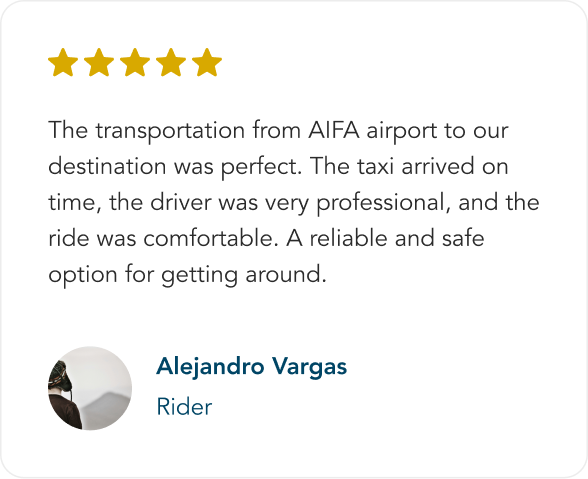
Task: Click the word "reliable" in the review
Action: [348, 238]
